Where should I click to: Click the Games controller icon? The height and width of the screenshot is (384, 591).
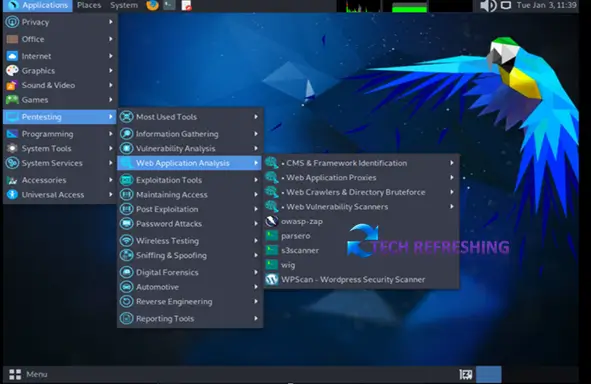coord(12,100)
